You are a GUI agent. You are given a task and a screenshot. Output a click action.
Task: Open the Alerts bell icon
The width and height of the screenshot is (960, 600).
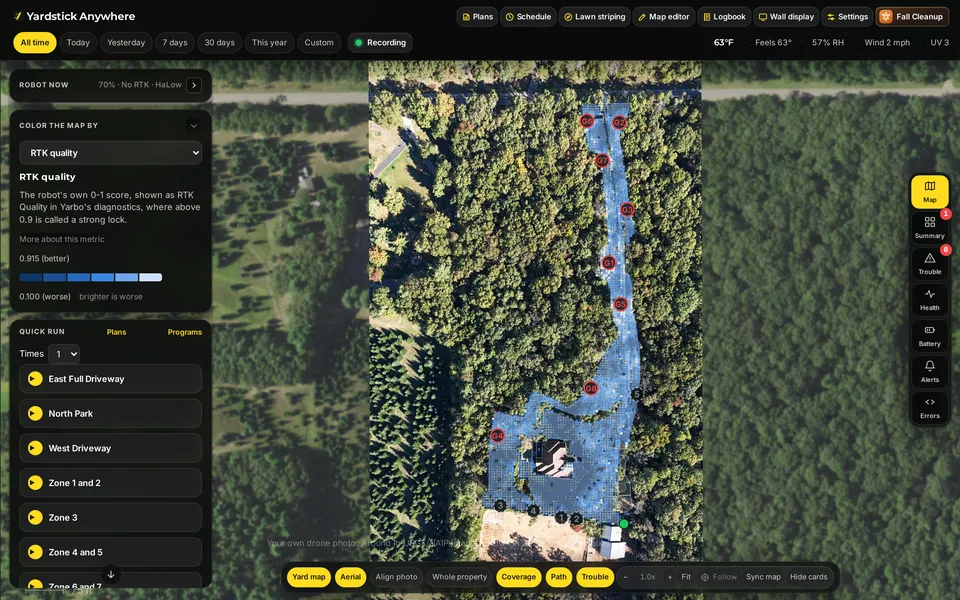929,372
